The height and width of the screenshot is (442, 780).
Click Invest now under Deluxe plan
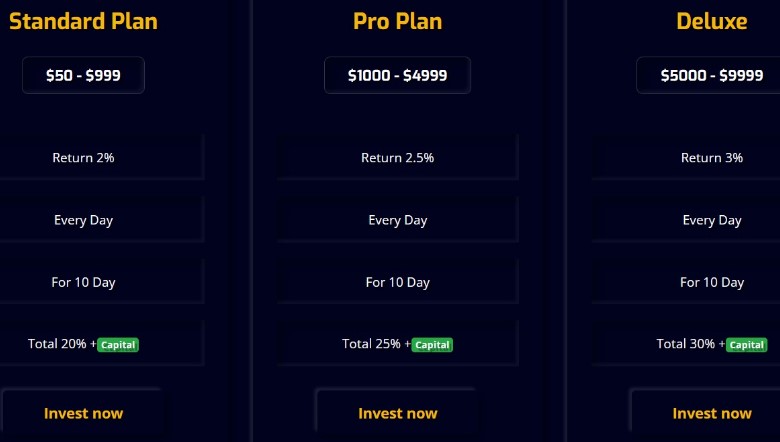(712, 413)
